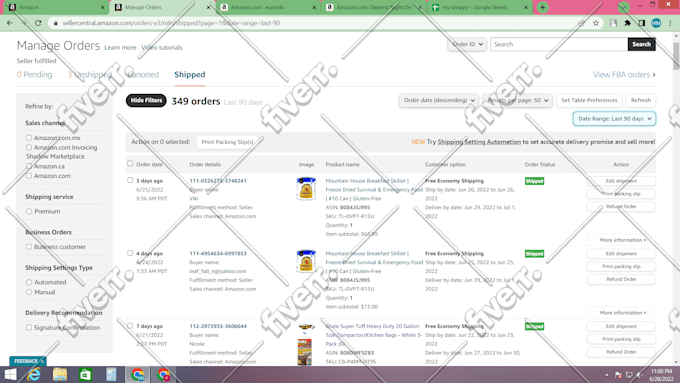Open the Order ID search type dropdown
This screenshot has height=383, width=680.
pos(467,44)
